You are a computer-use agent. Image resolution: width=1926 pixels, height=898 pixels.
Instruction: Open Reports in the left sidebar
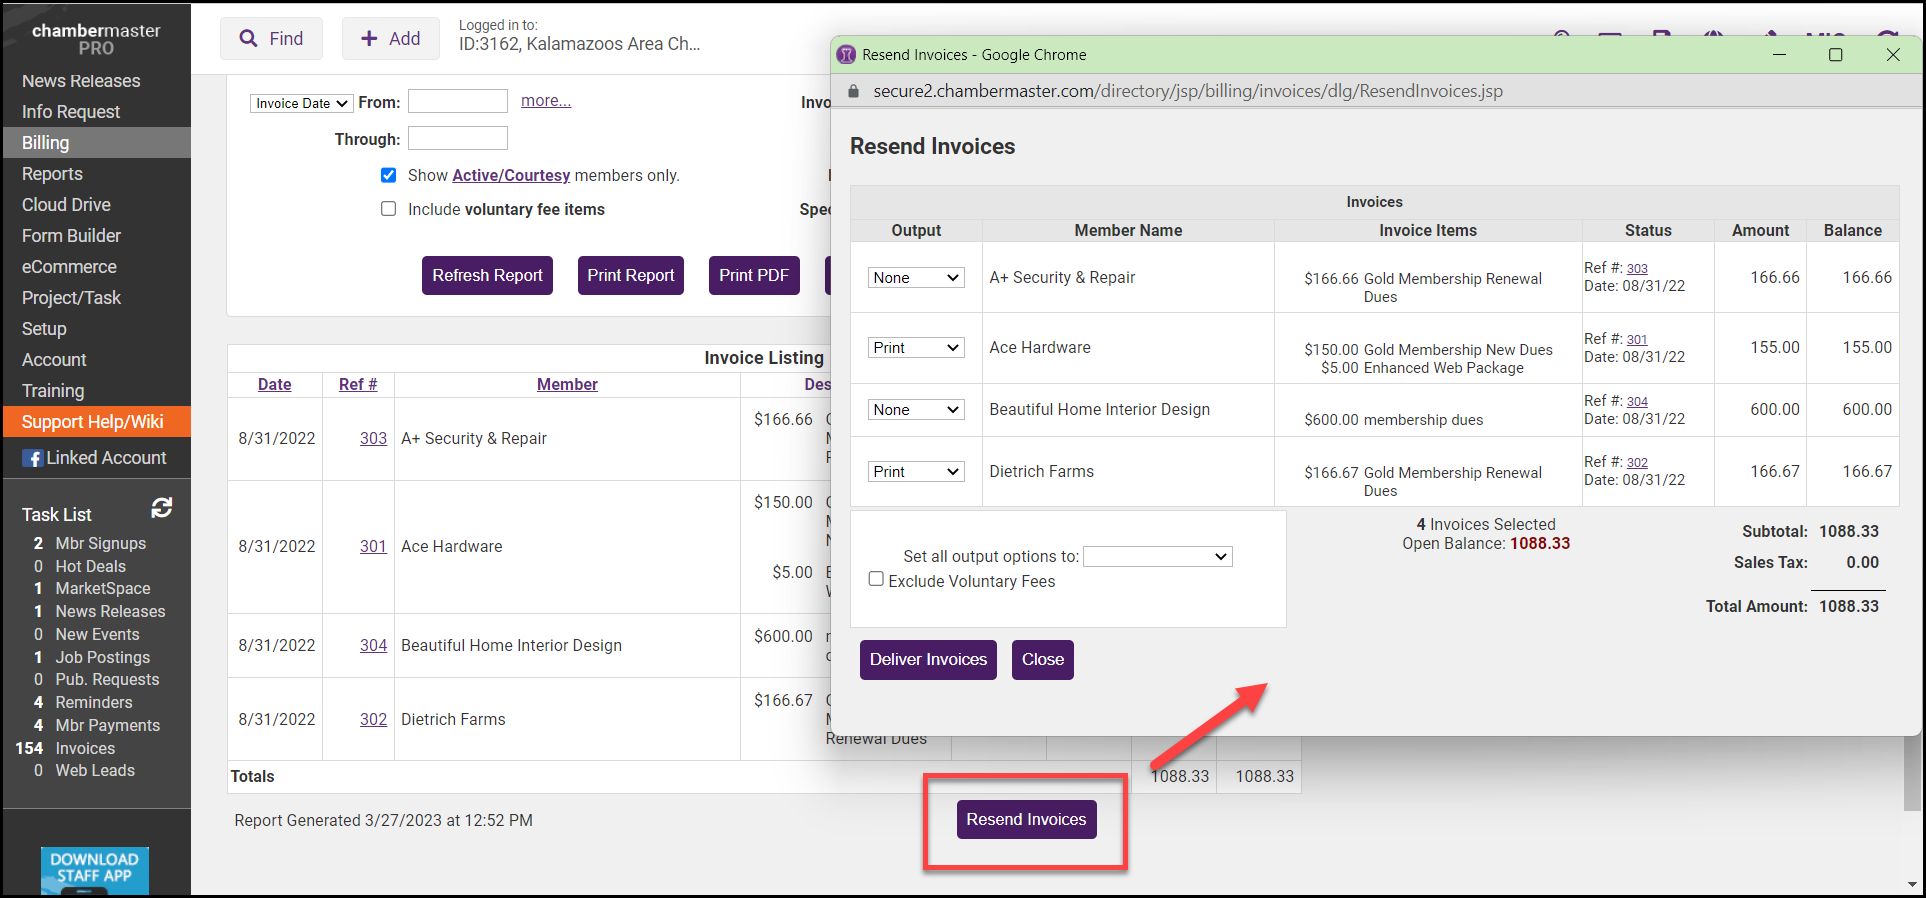pos(52,174)
